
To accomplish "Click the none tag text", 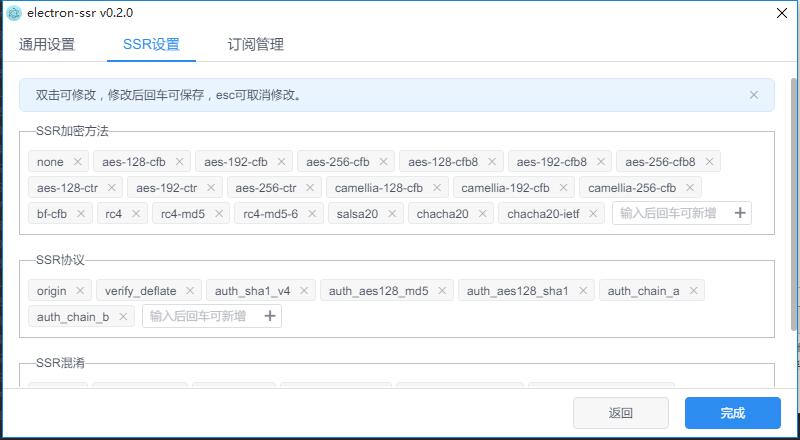I will click(51, 162).
